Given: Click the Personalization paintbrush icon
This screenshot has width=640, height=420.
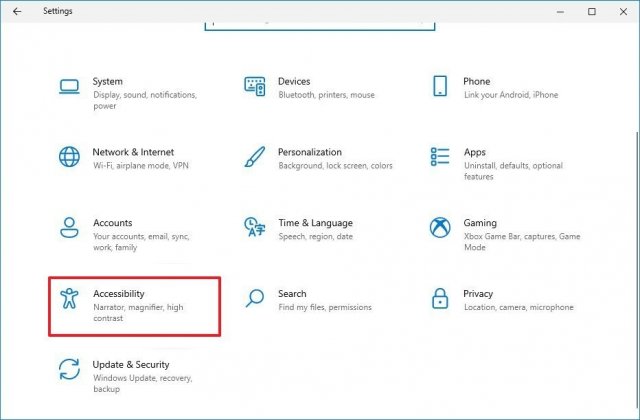Looking at the screenshot, I should coord(255,157).
